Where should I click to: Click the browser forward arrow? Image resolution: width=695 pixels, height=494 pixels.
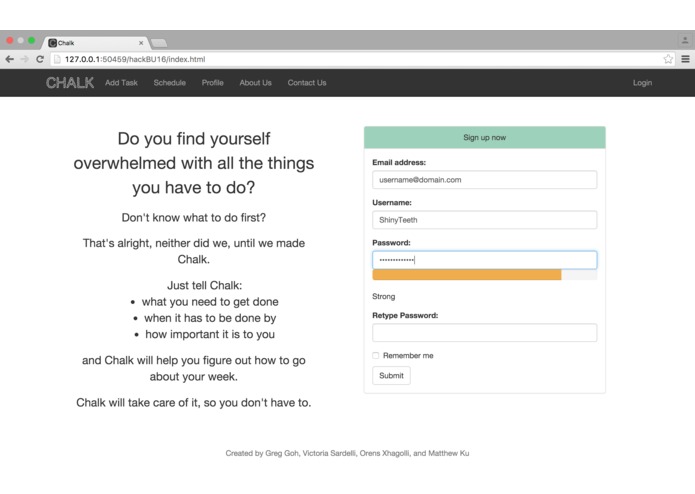pyautogui.click(x=25, y=59)
